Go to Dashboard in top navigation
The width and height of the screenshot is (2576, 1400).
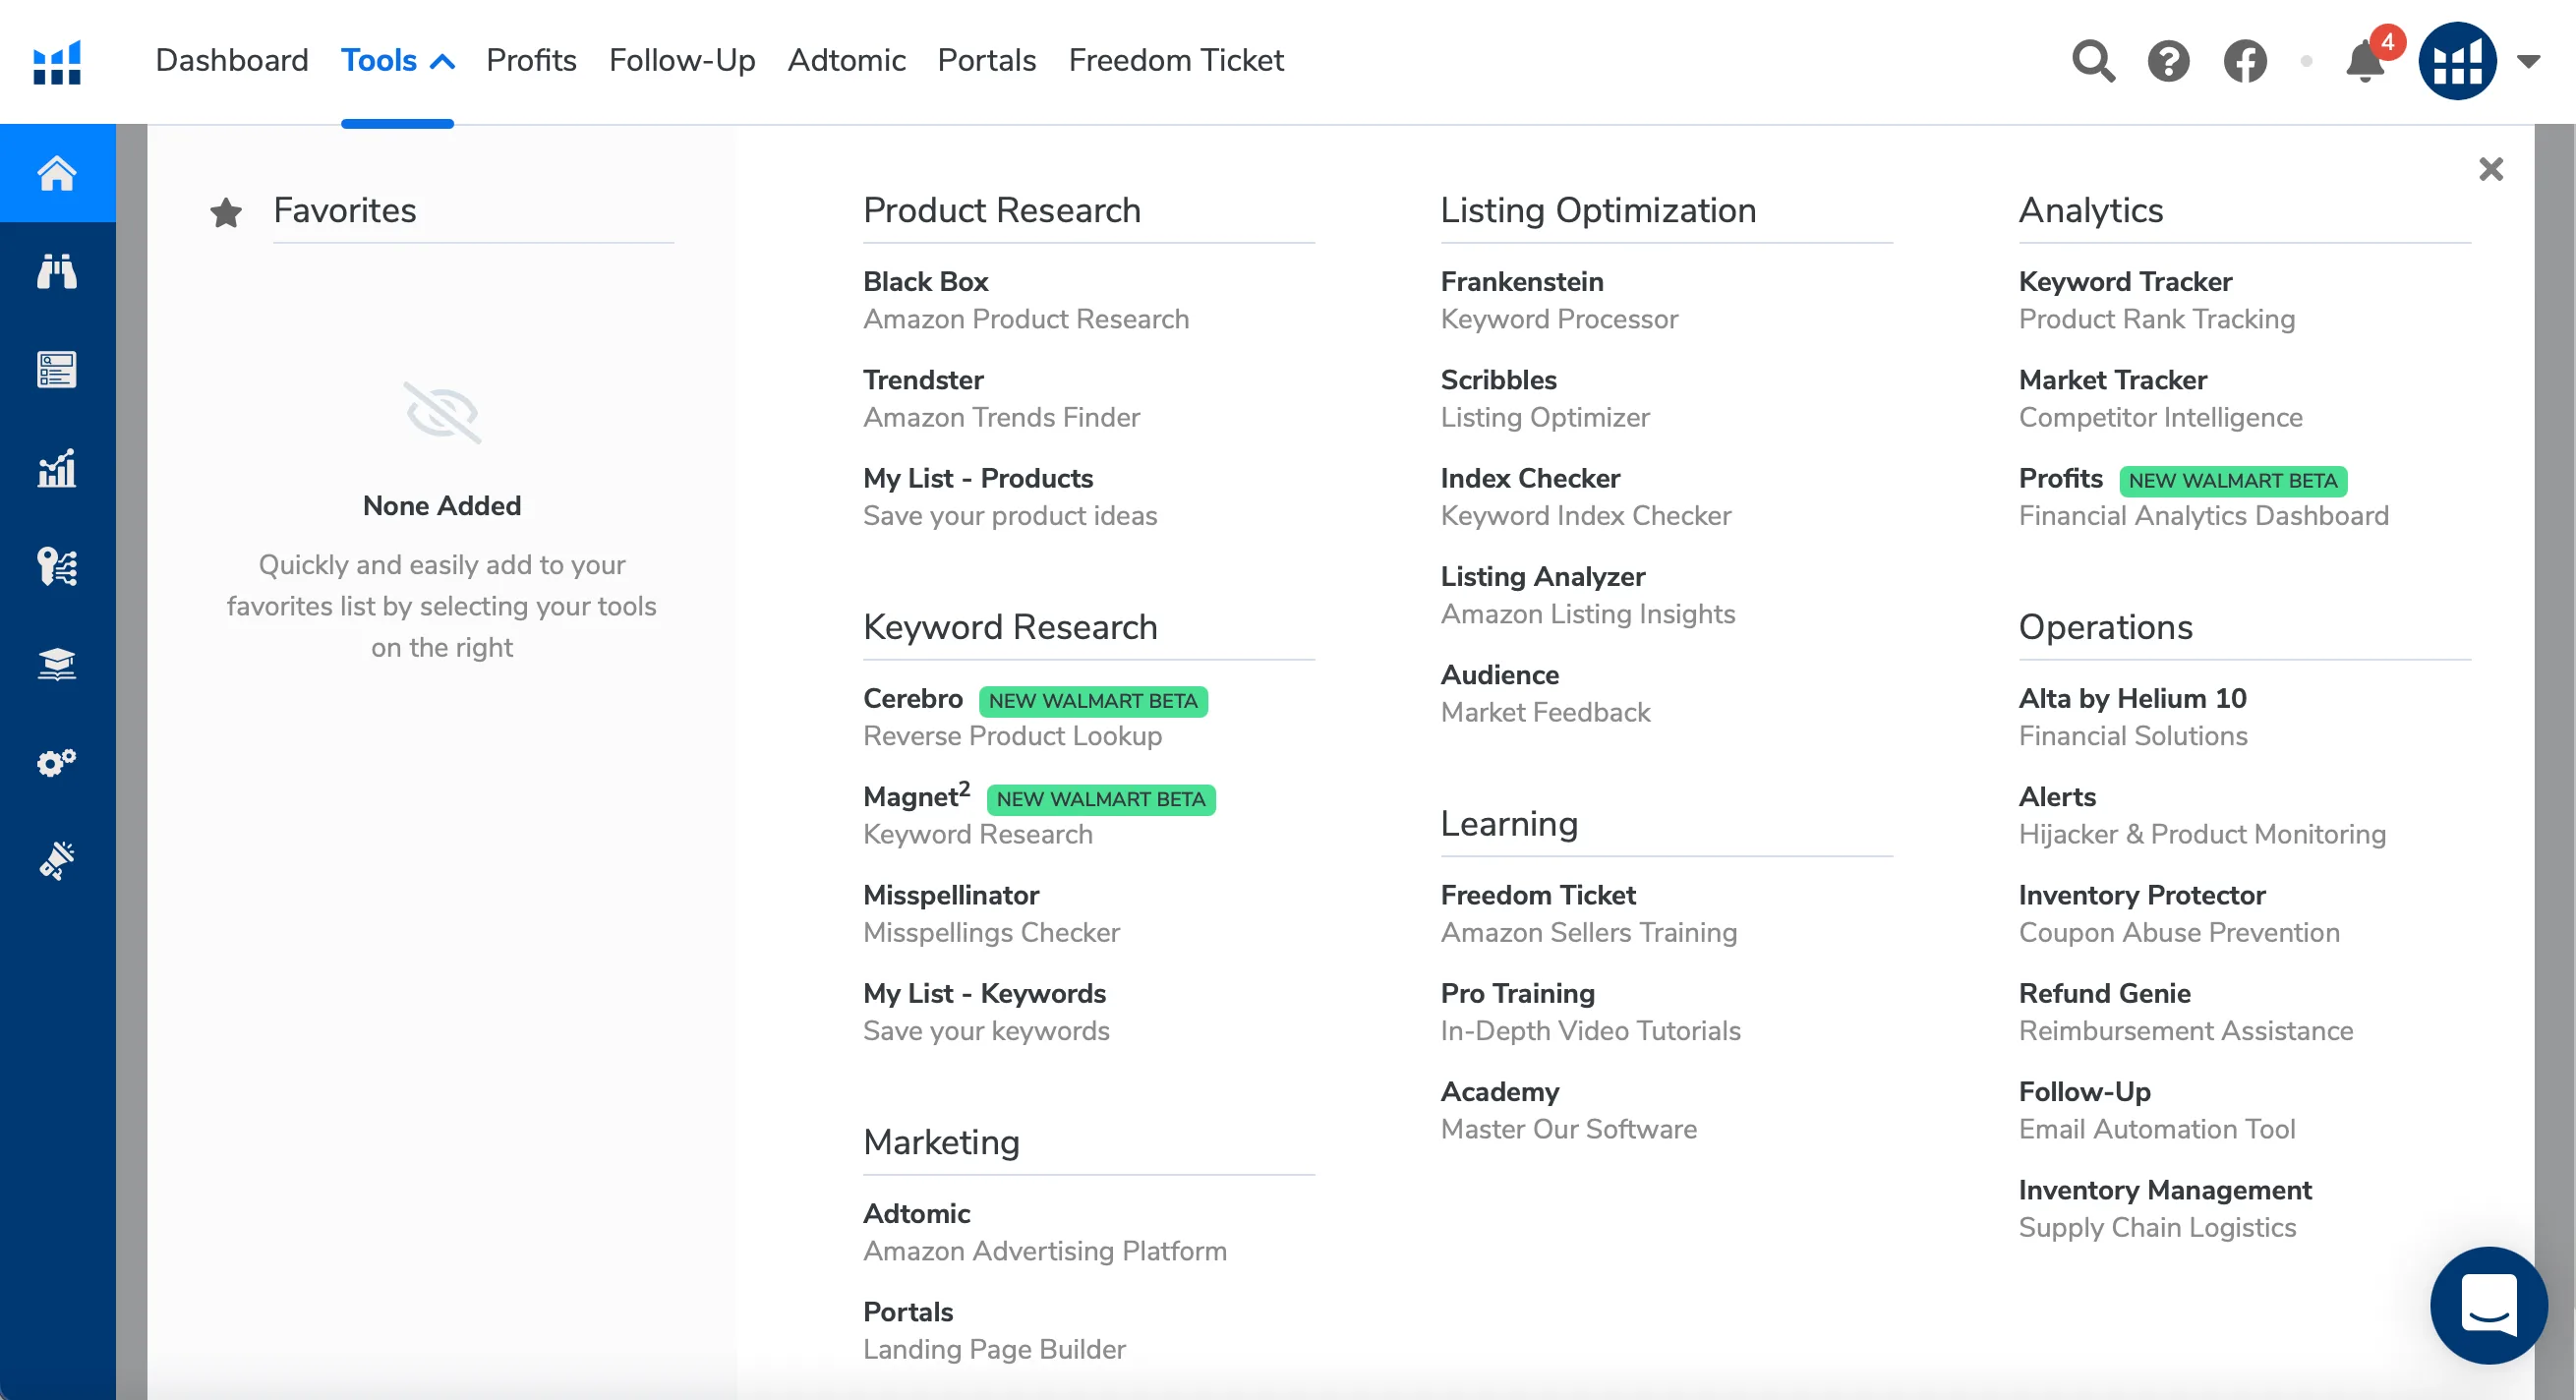[232, 61]
